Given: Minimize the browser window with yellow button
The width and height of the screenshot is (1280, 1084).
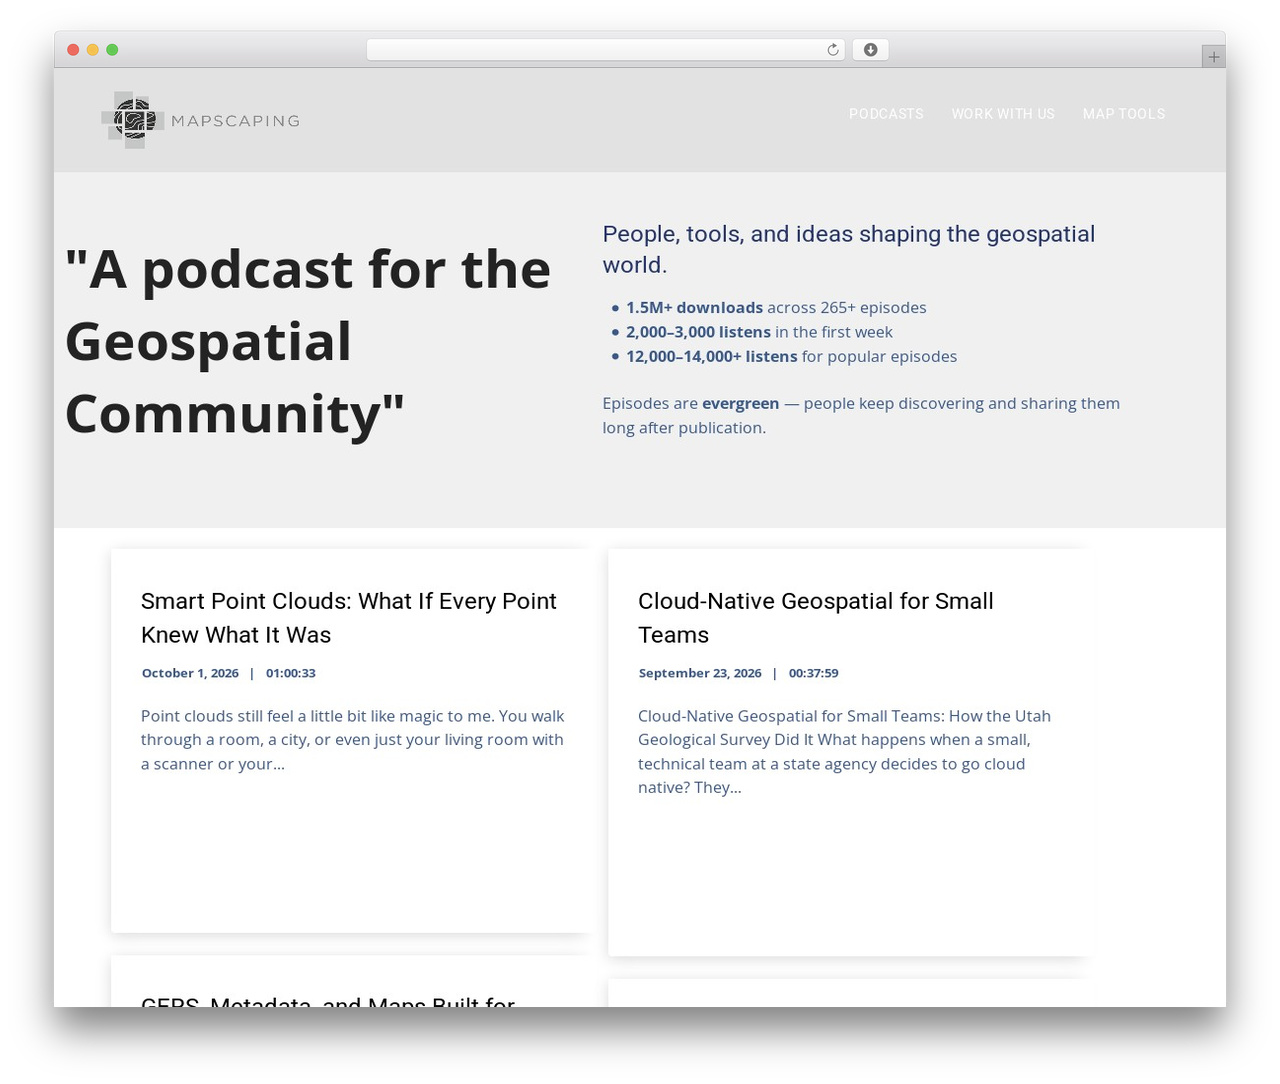Looking at the screenshot, I should 93,50.
